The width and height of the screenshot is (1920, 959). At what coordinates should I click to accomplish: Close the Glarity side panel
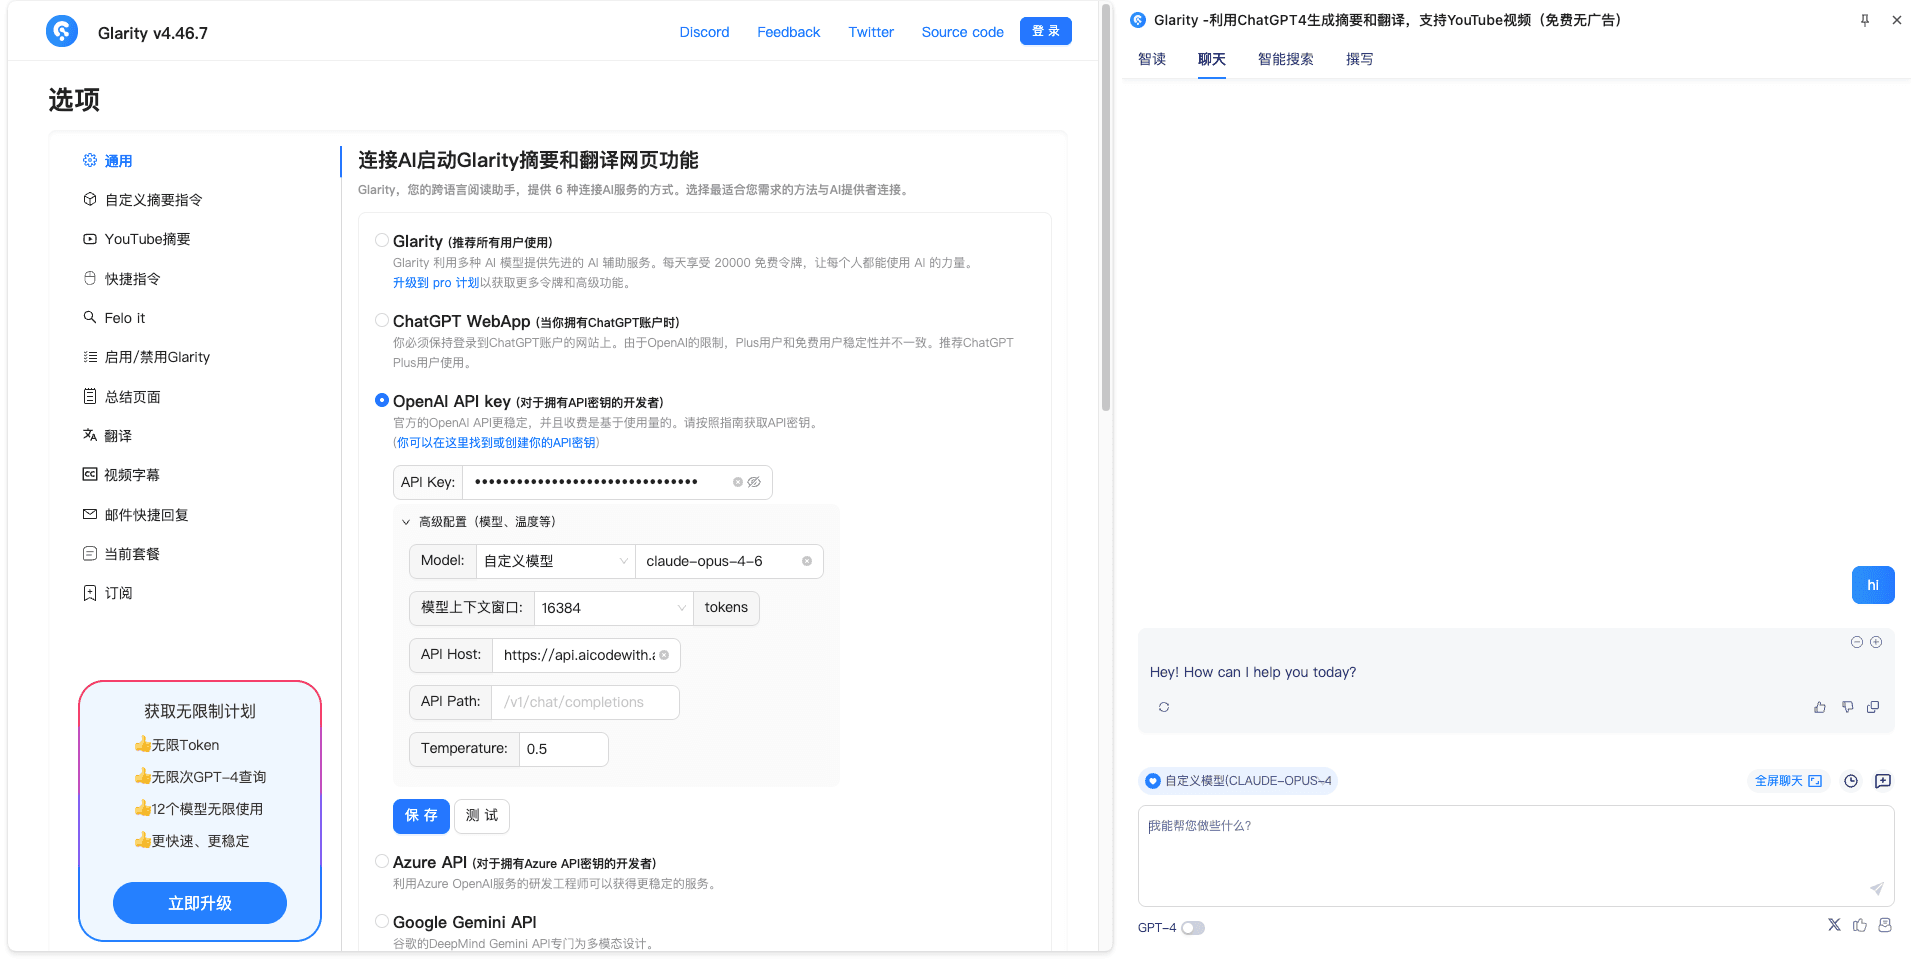(x=1897, y=20)
